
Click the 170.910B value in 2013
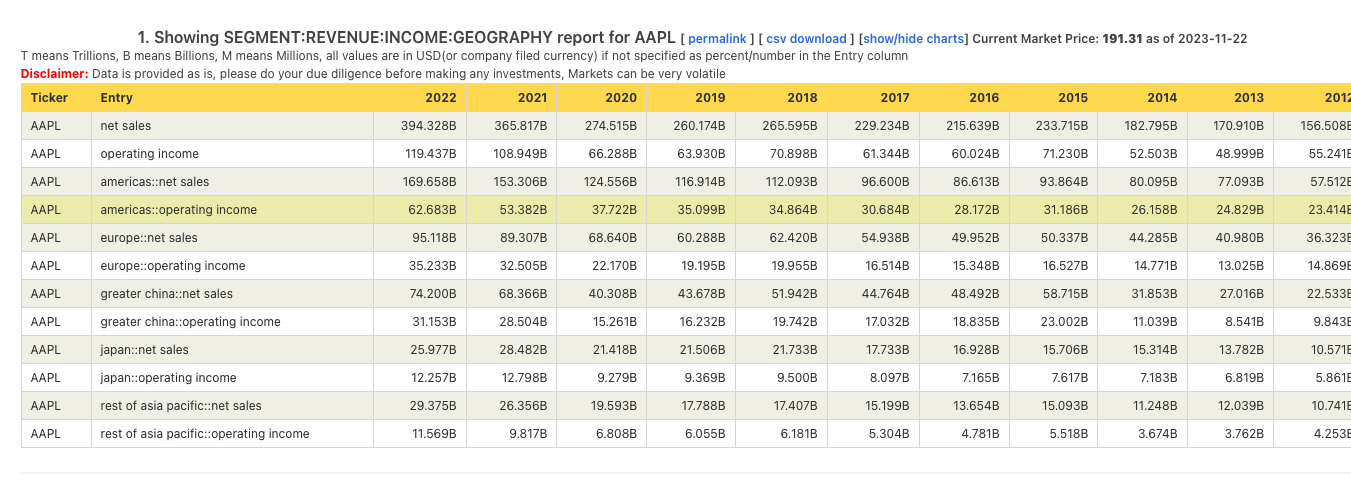point(1238,126)
